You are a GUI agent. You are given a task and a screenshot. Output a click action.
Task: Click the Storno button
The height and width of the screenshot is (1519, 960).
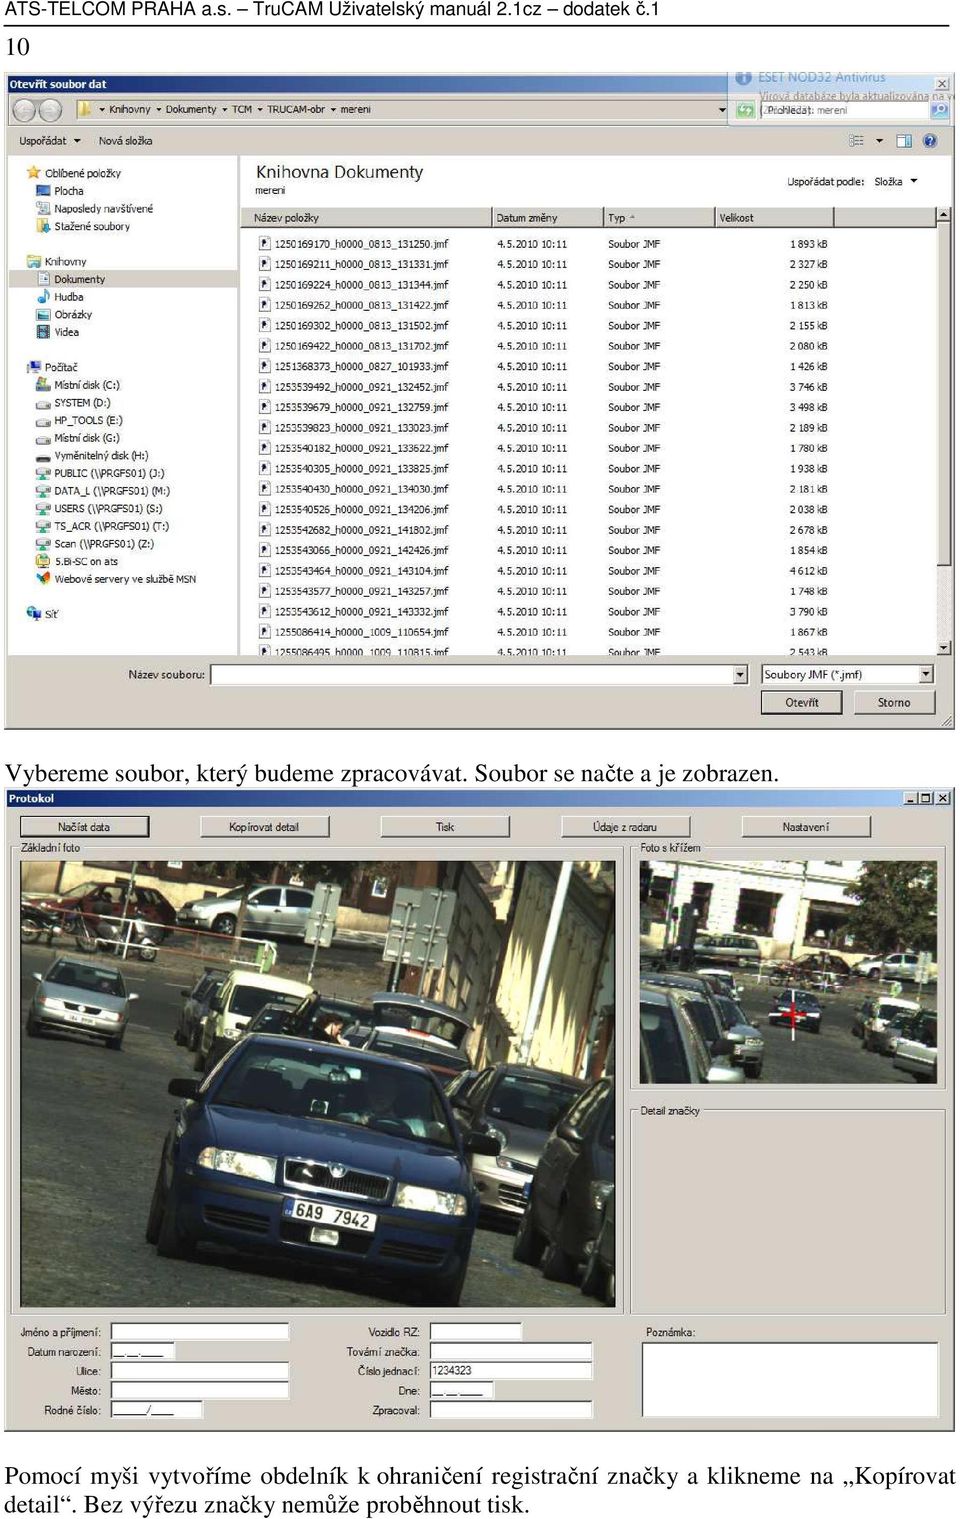pyautogui.click(x=894, y=703)
